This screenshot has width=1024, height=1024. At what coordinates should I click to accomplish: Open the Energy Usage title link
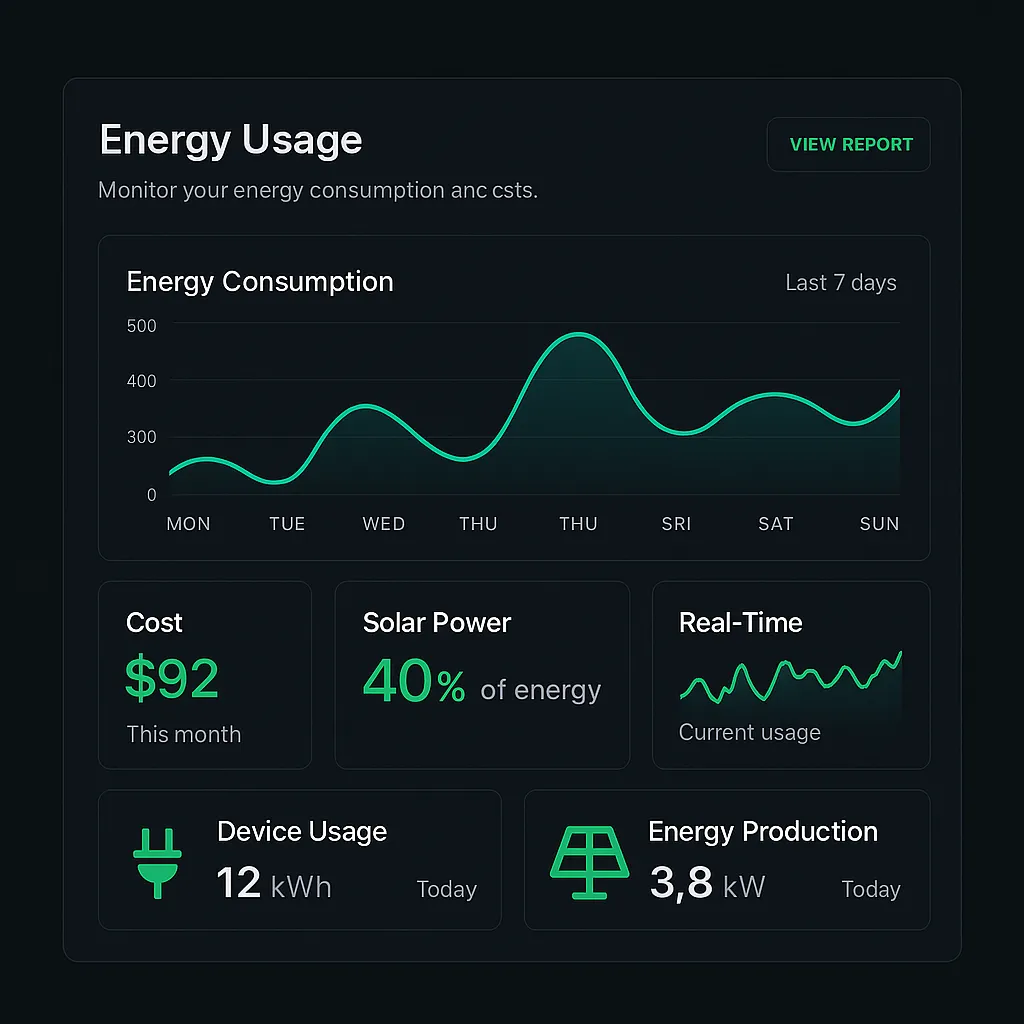[230, 140]
